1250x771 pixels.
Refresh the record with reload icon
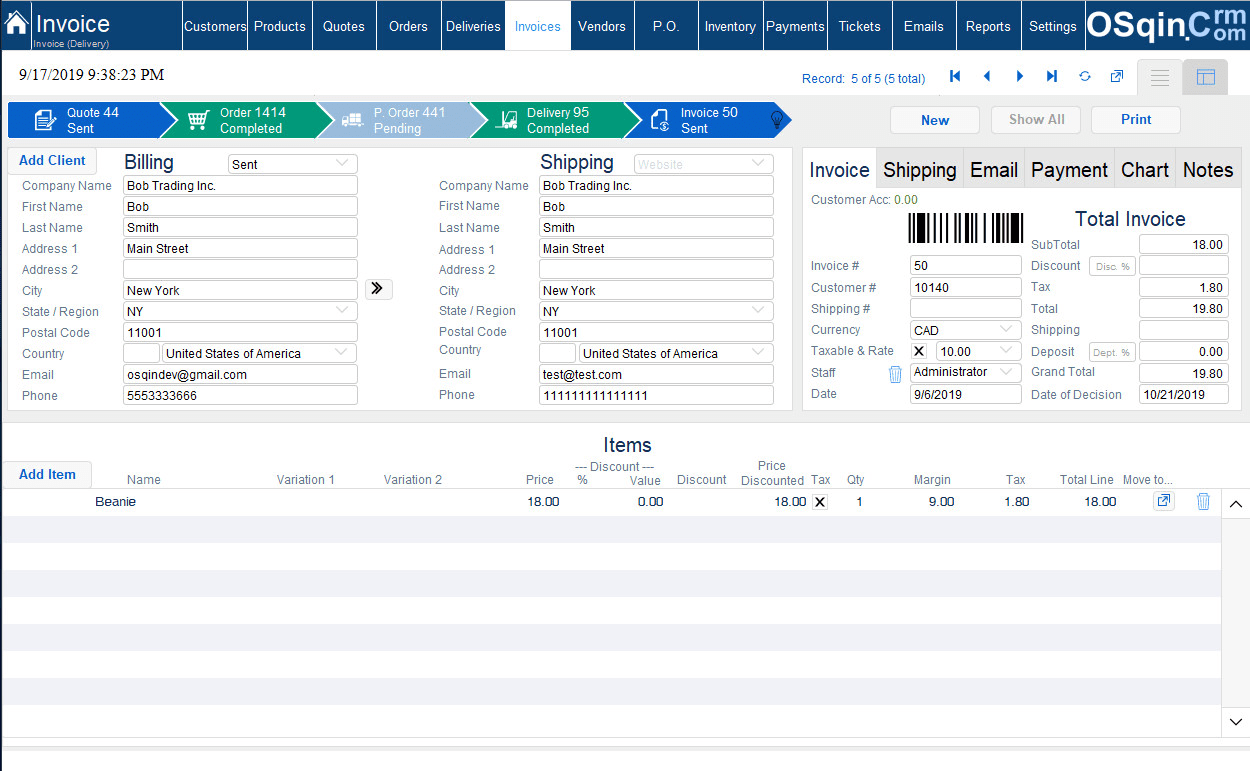click(x=1085, y=77)
